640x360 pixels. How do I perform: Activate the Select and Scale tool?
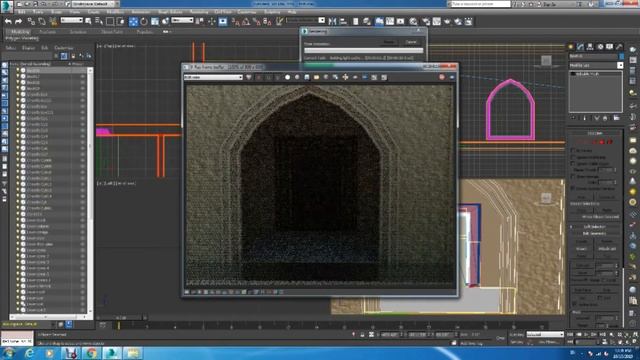[x=155, y=21]
